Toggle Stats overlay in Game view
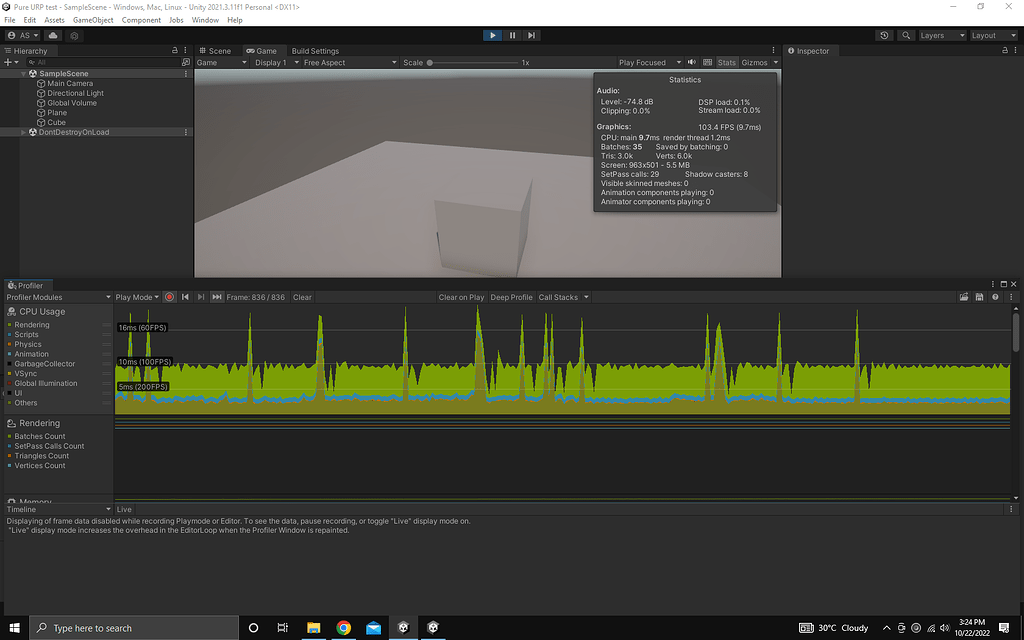The image size is (1024, 640). (727, 61)
